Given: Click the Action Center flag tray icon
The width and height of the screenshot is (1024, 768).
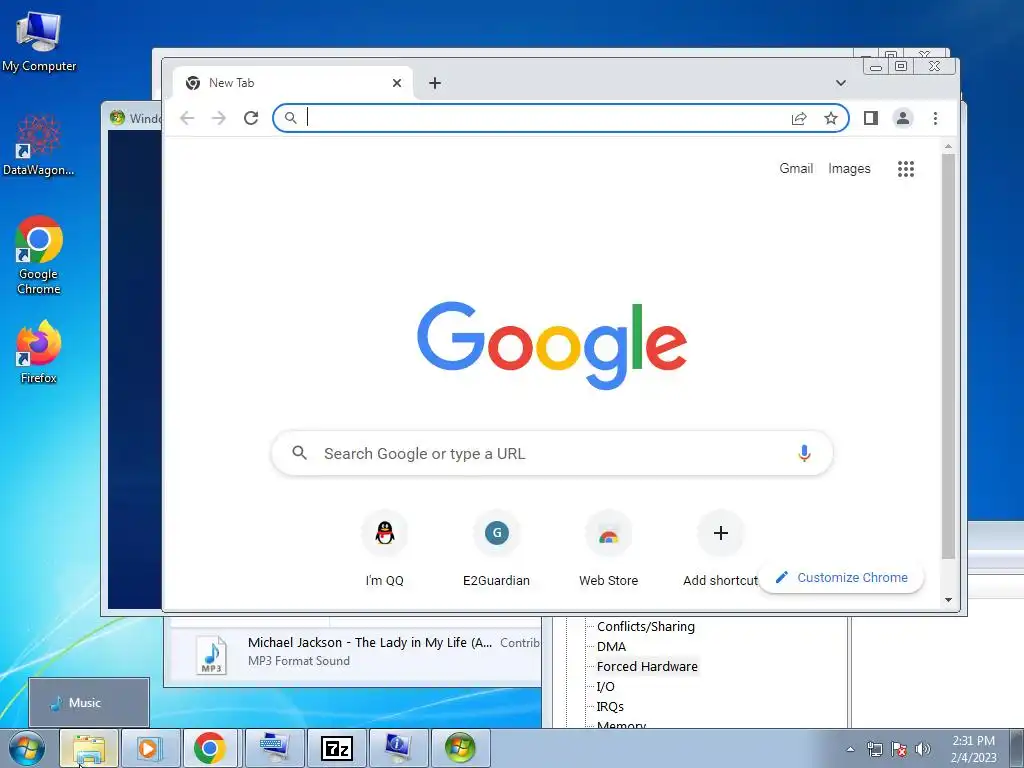Looking at the screenshot, I should point(899,749).
